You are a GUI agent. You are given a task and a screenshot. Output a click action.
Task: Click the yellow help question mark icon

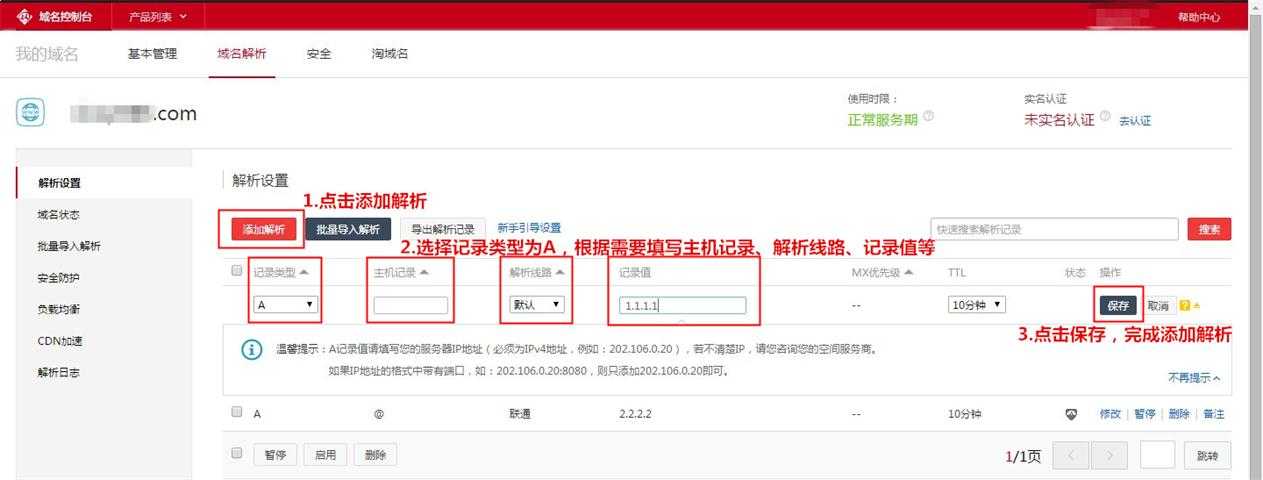(x=1185, y=306)
